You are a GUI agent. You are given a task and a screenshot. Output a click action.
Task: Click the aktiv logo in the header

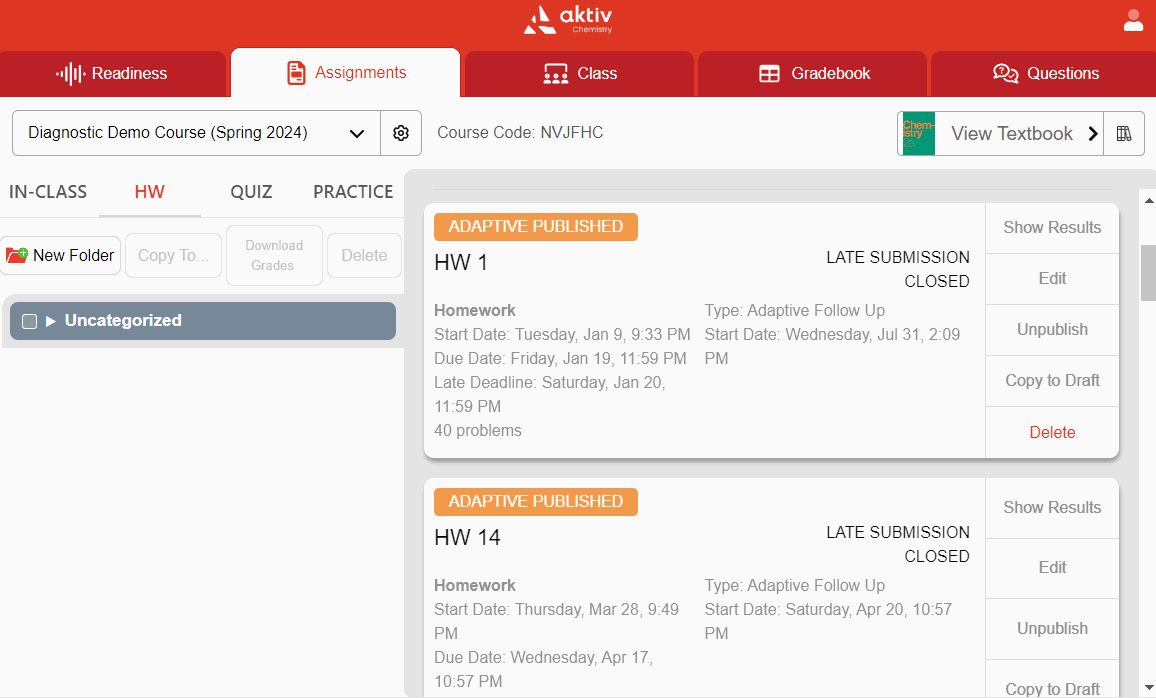point(566,19)
